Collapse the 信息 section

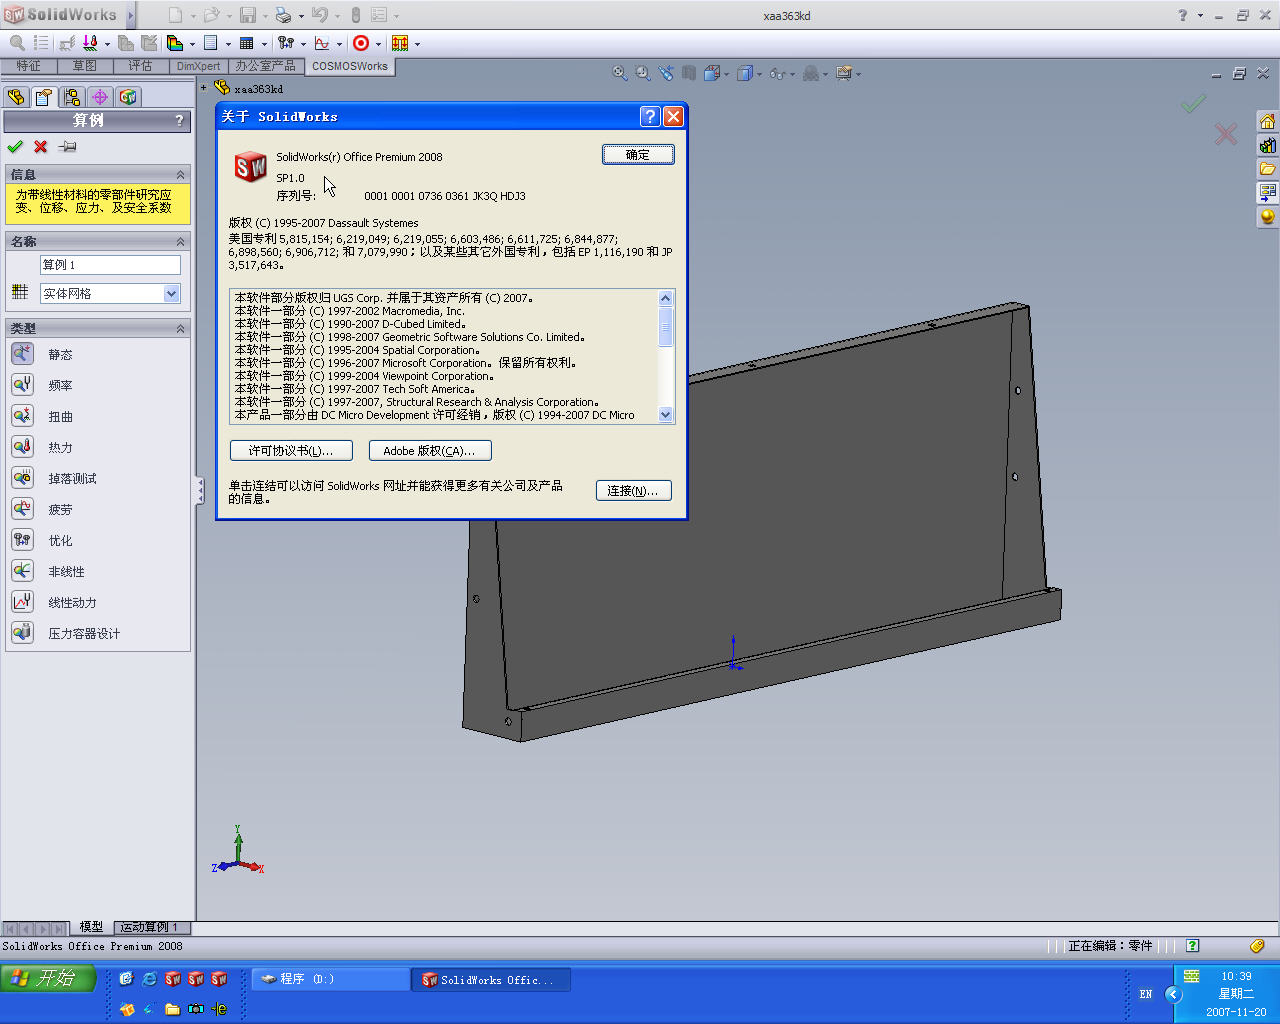pyautogui.click(x=180, y=174)
